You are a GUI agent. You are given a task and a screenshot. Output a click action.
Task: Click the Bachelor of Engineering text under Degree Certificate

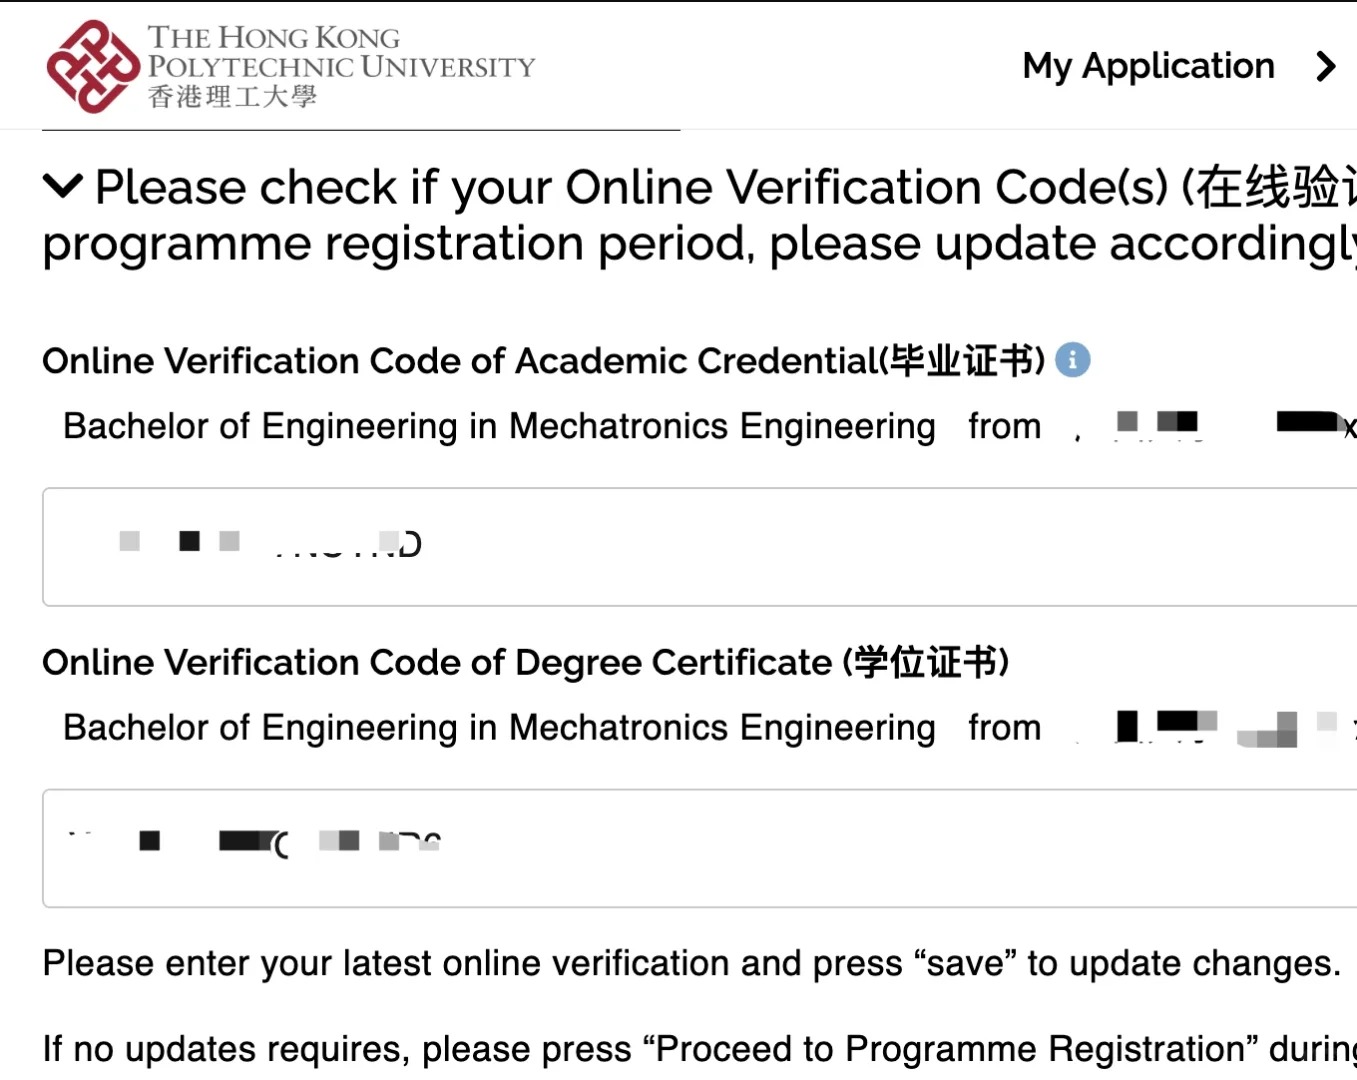pos(499,728)
